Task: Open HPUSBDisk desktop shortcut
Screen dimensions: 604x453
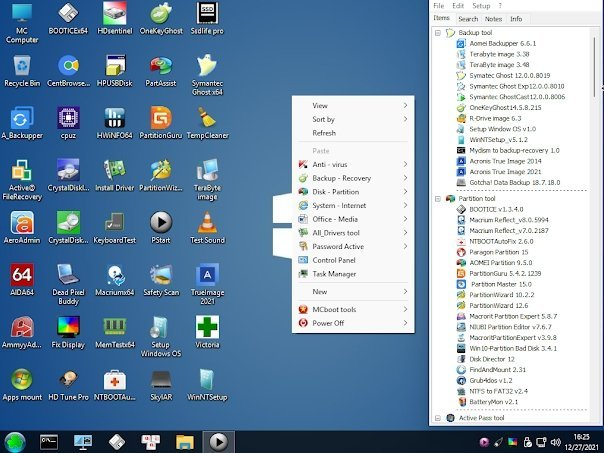Action: 114,71
